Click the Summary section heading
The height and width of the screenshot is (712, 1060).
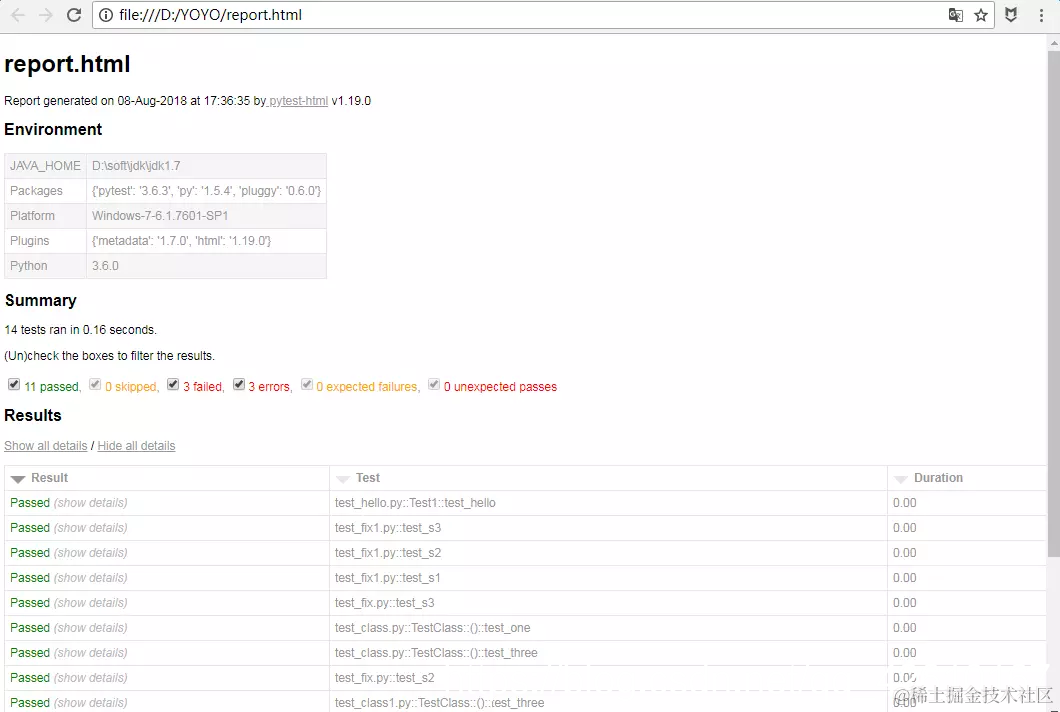point(41,300)
